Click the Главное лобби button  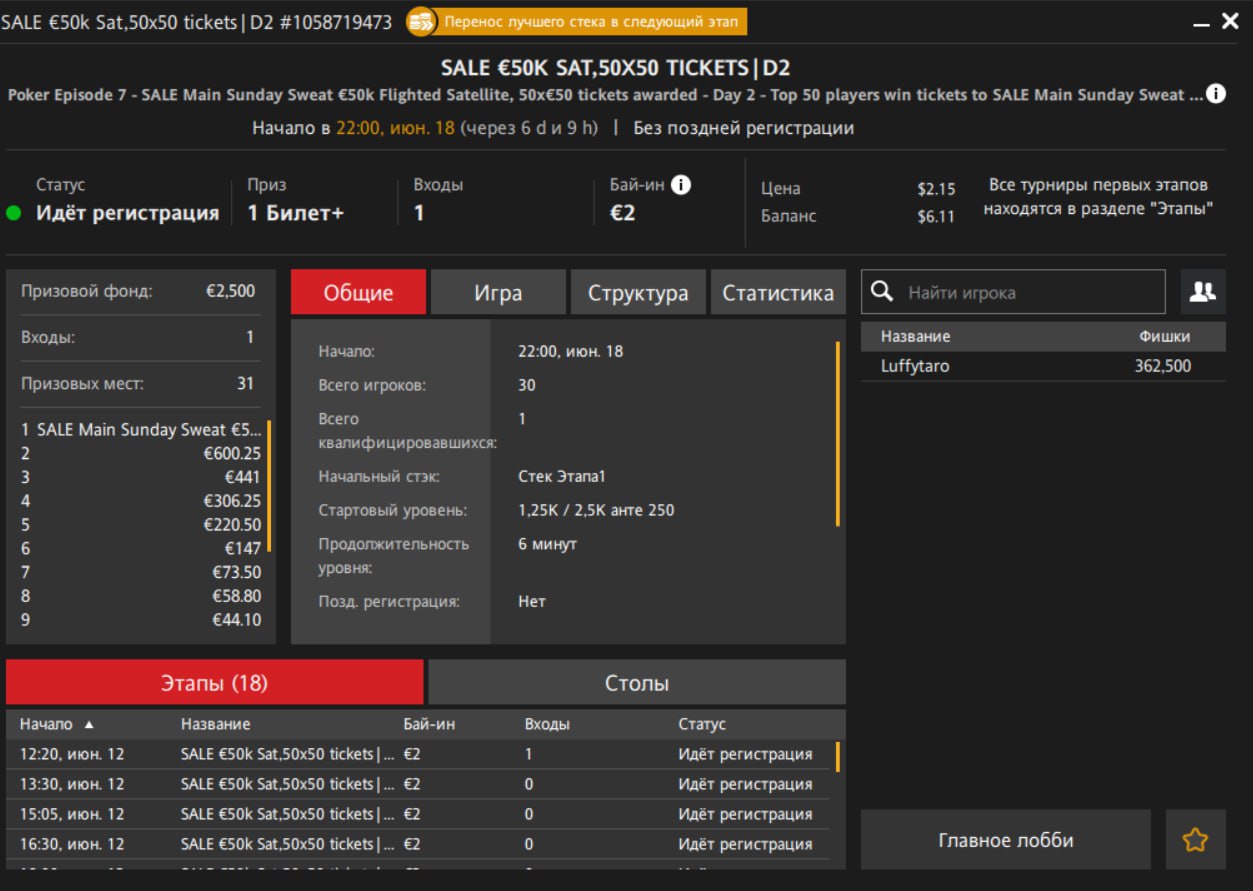[1005, 840]
